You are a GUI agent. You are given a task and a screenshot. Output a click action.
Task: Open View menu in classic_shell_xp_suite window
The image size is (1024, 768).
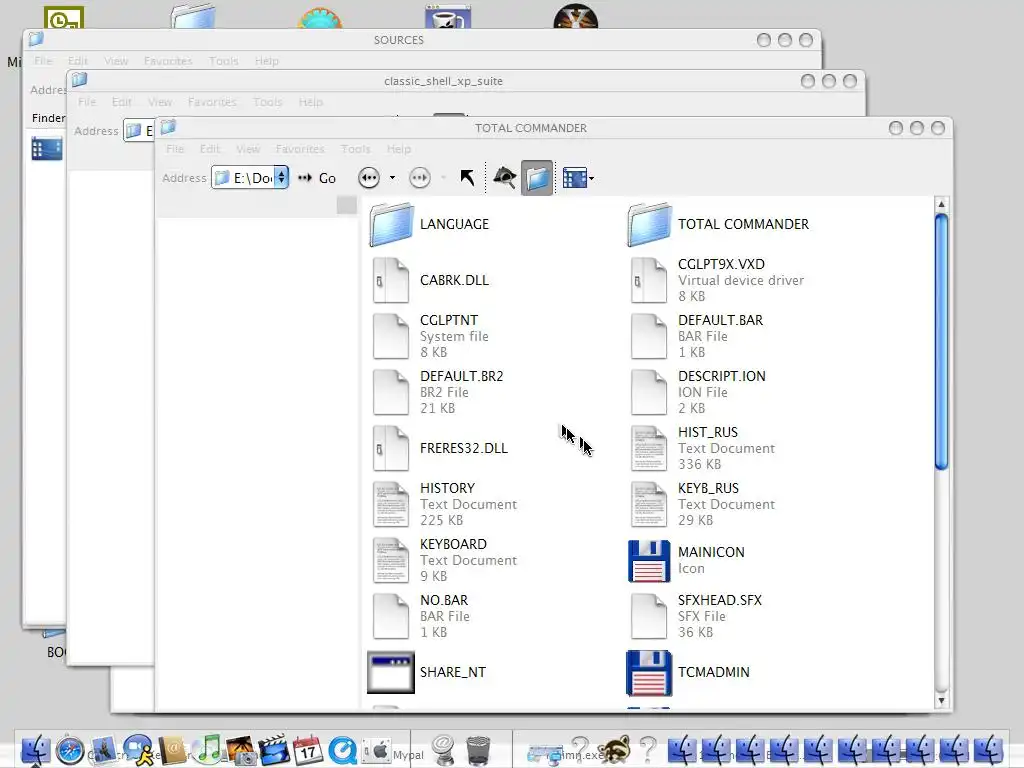pos(160,102)
